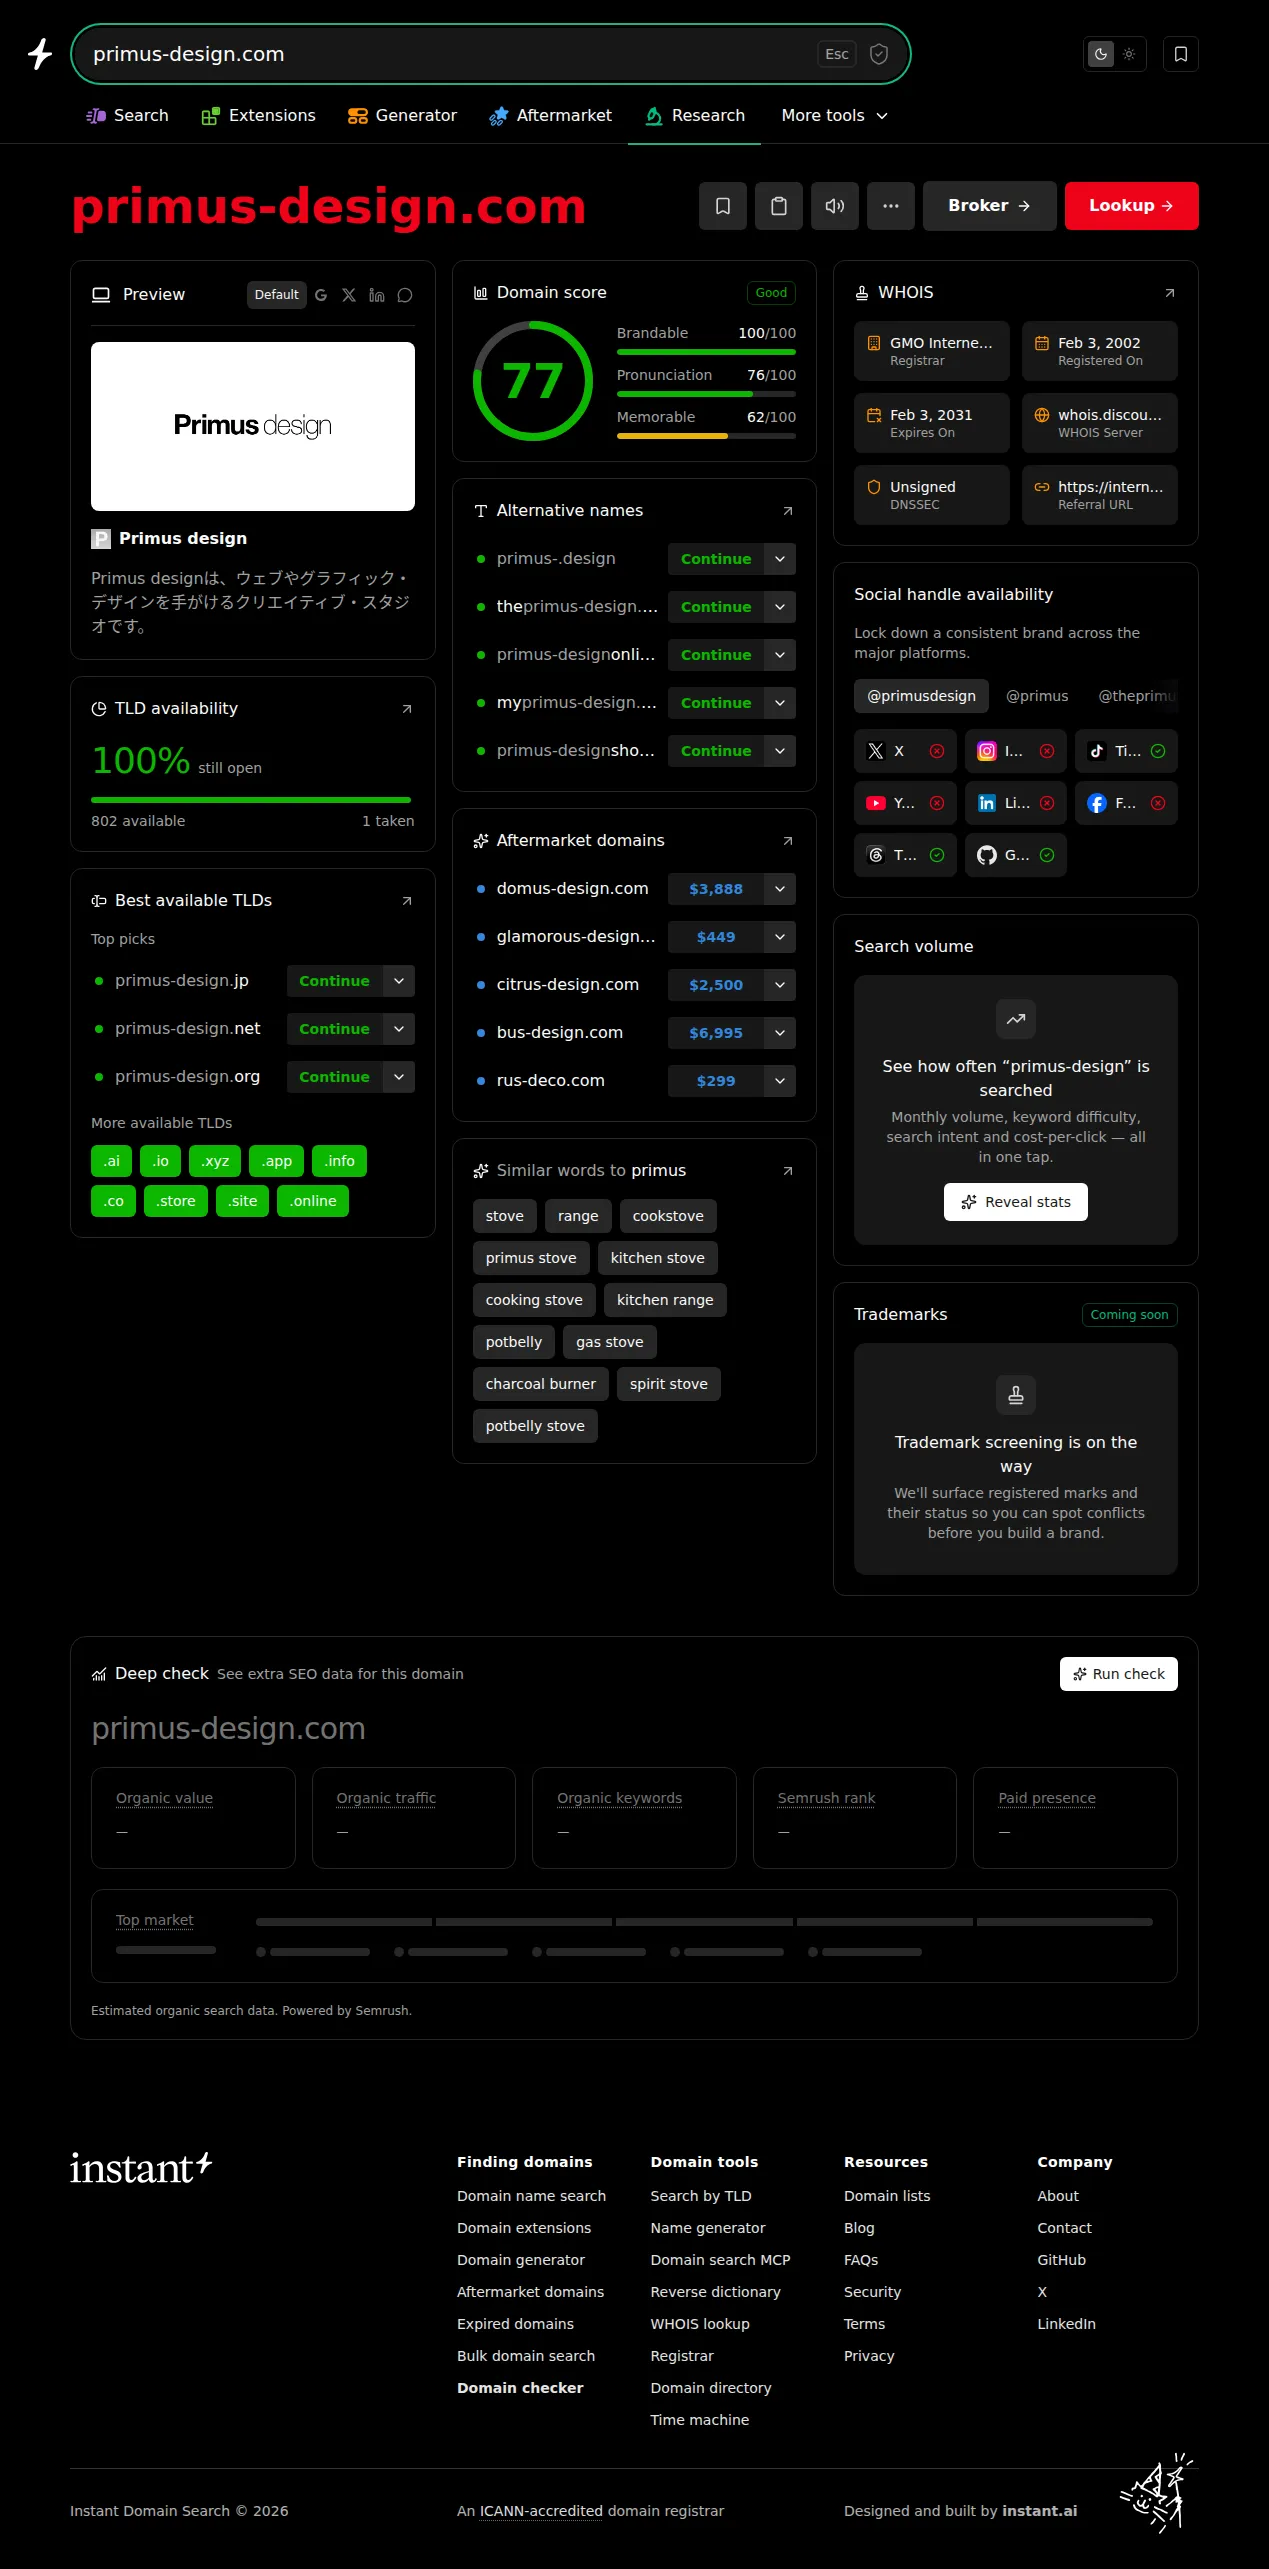Open GitHub link in Company footer
The height and width of the screenshot is (2569, 1269).
1061,2260
